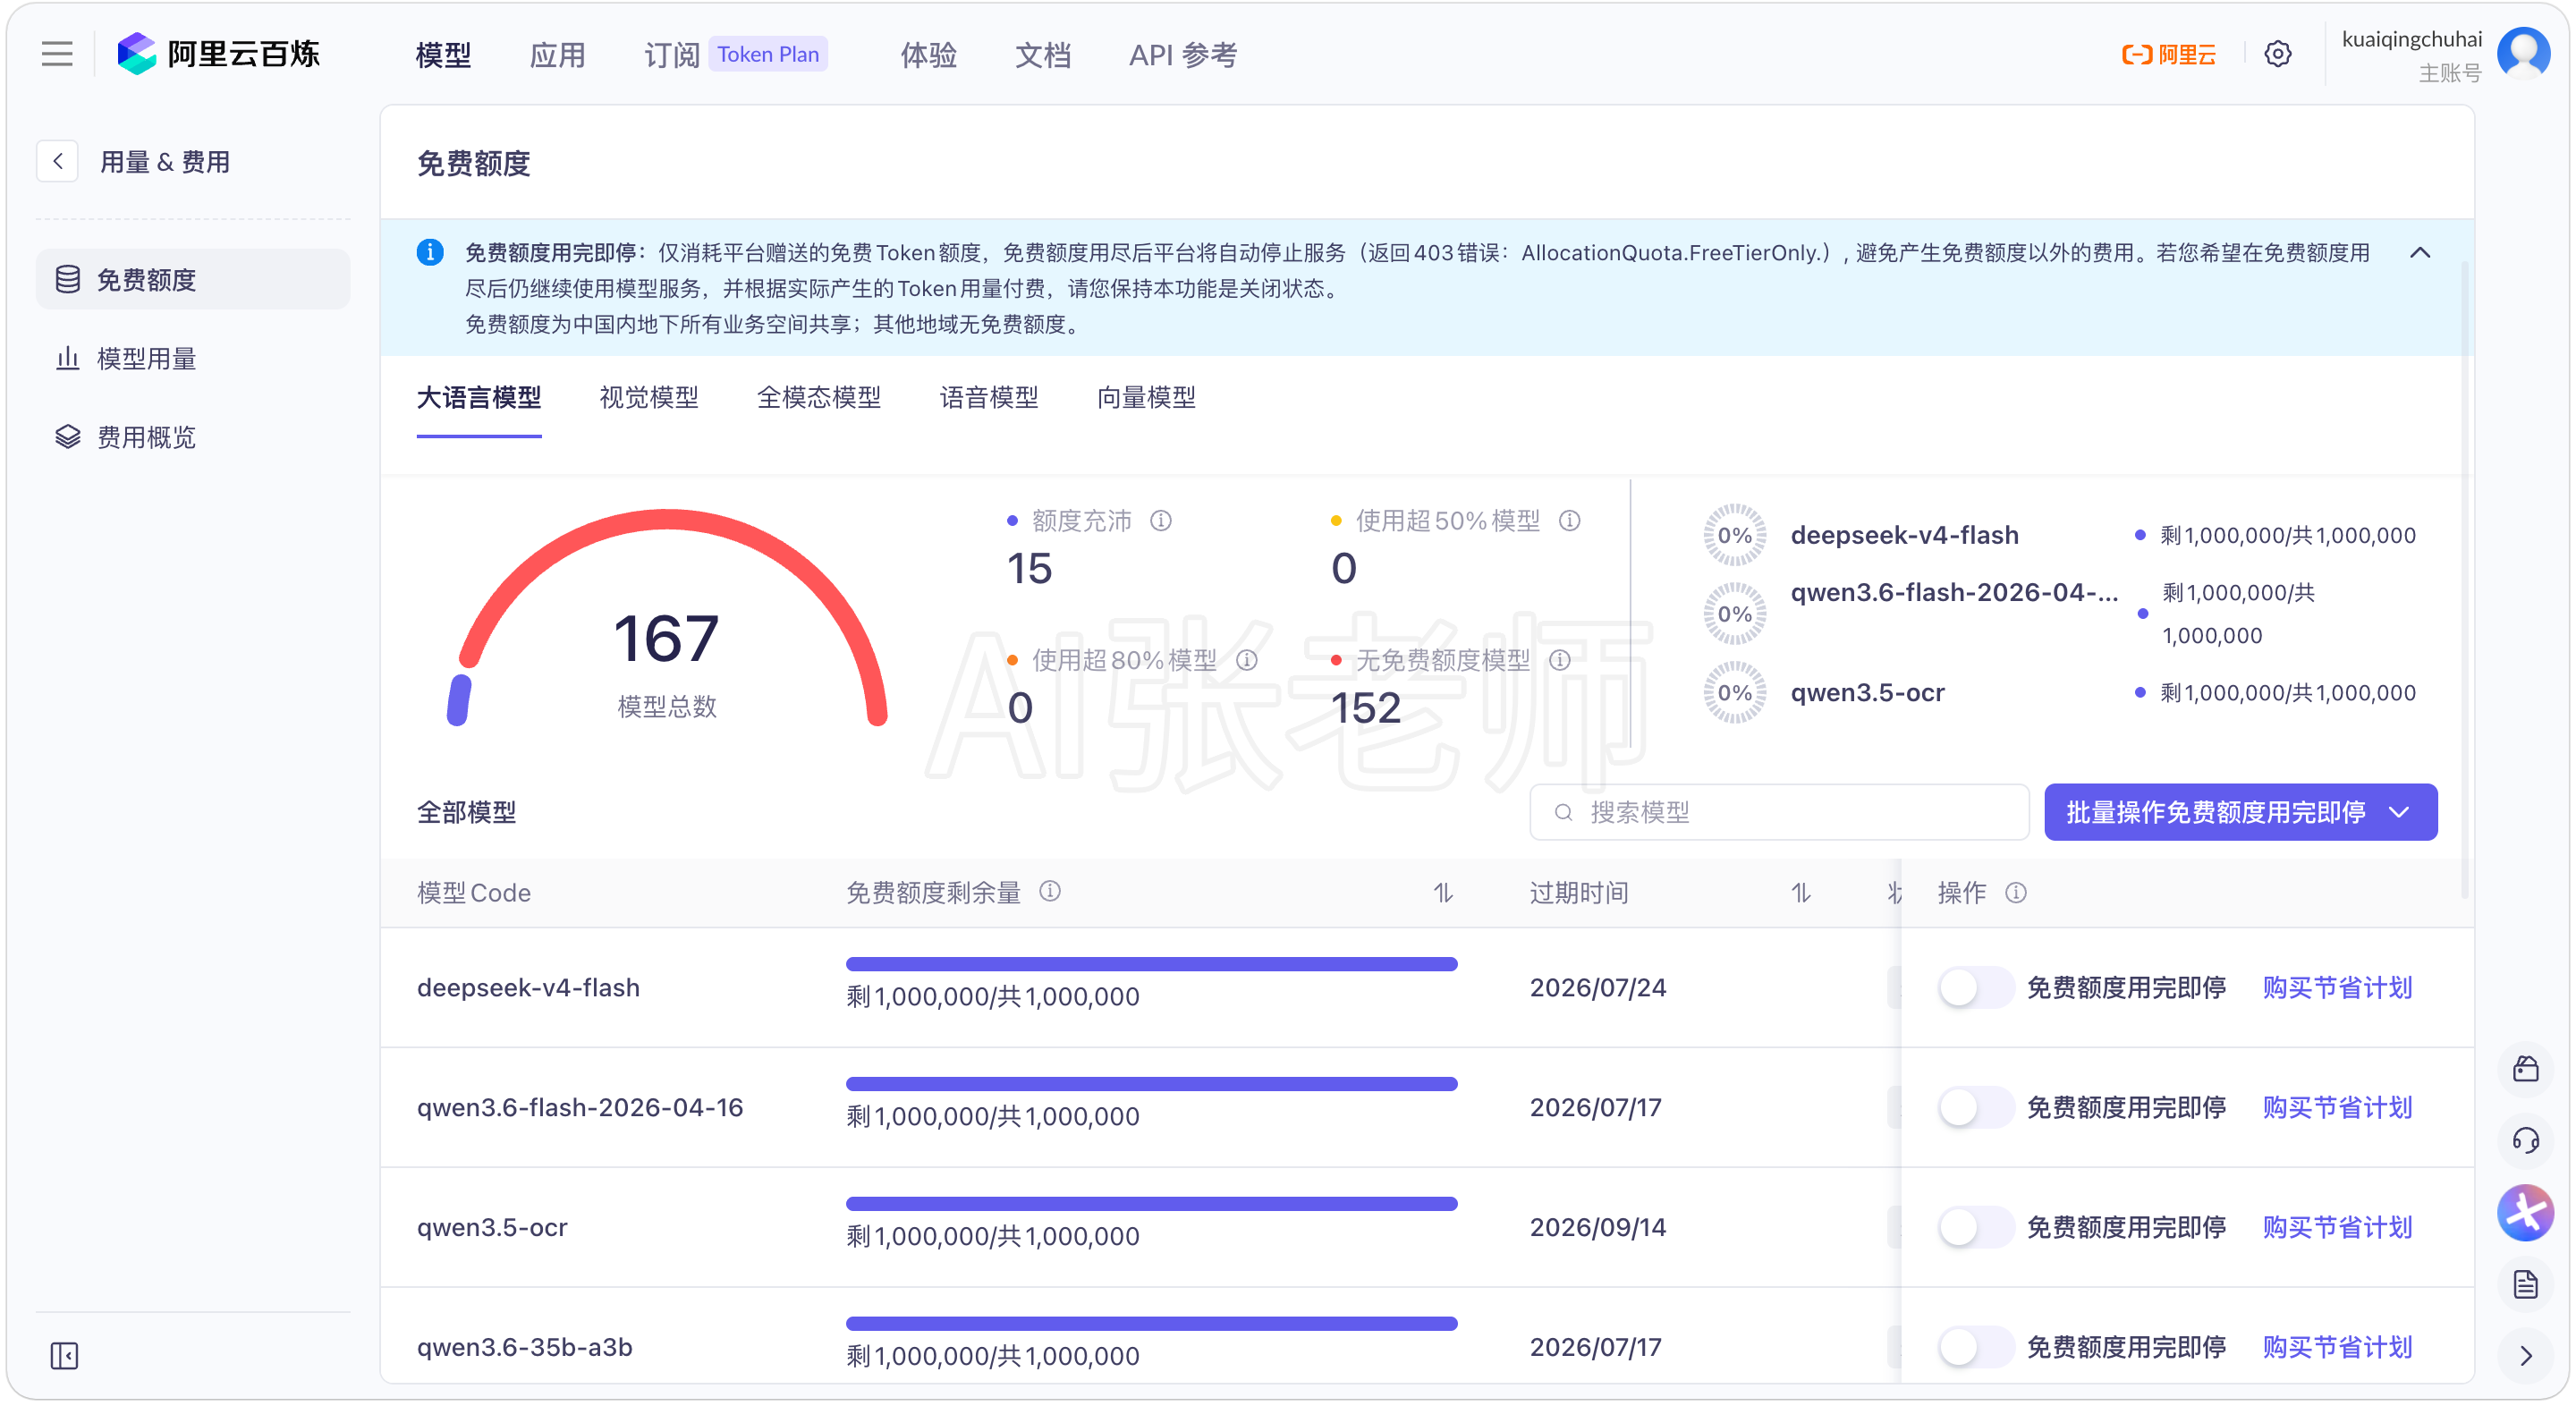Image resolution: width=2576 pixels, height=1406 pixels.
Task: Click 购买节省计划 for qwen3.5-ocr
Action: click(2336, 1226)
